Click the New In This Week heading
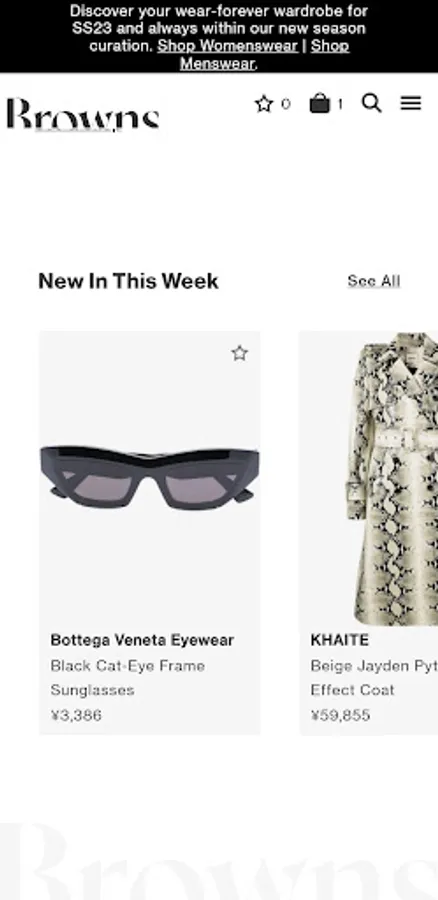 [128, 281]
